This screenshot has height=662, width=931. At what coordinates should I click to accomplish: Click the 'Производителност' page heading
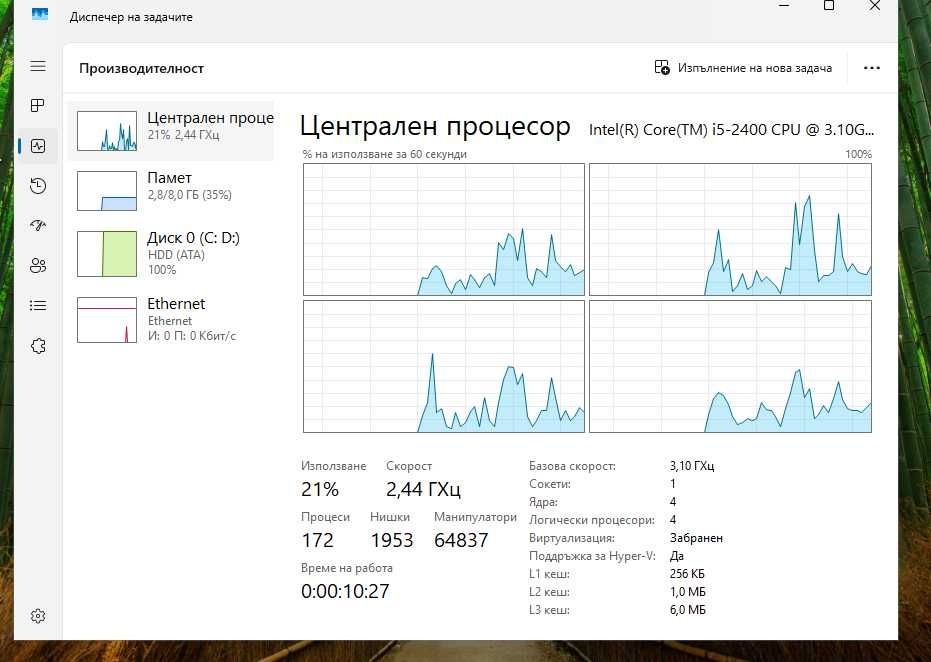pos(141,68)
